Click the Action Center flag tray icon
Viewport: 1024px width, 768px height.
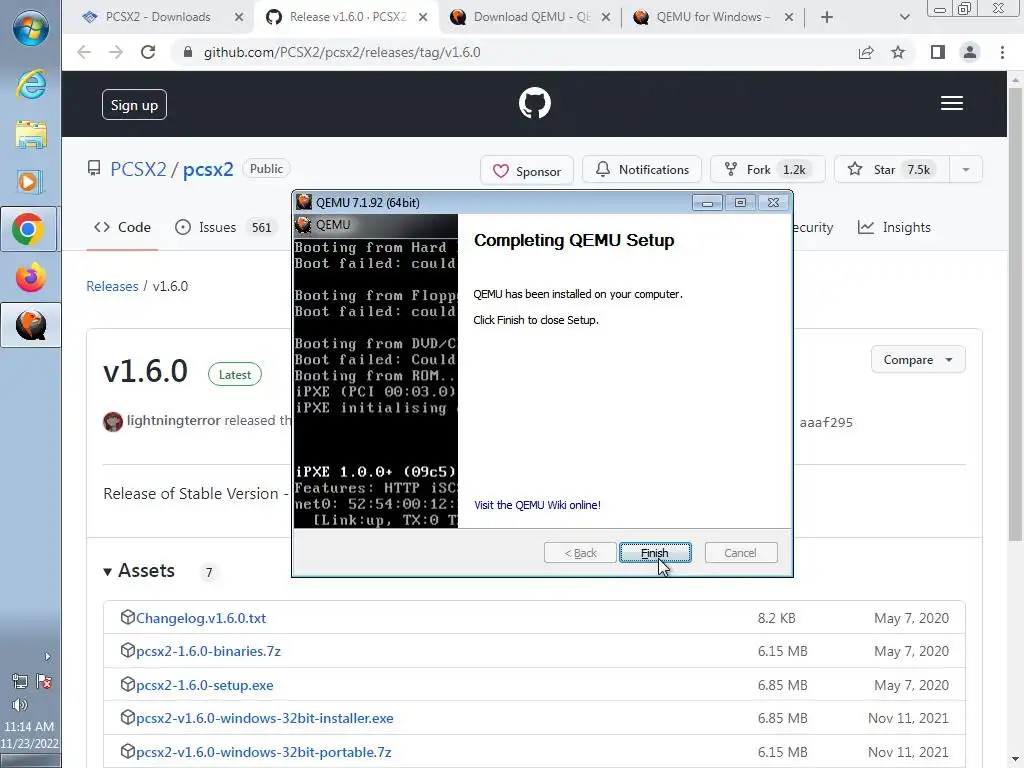pos(44,682)
